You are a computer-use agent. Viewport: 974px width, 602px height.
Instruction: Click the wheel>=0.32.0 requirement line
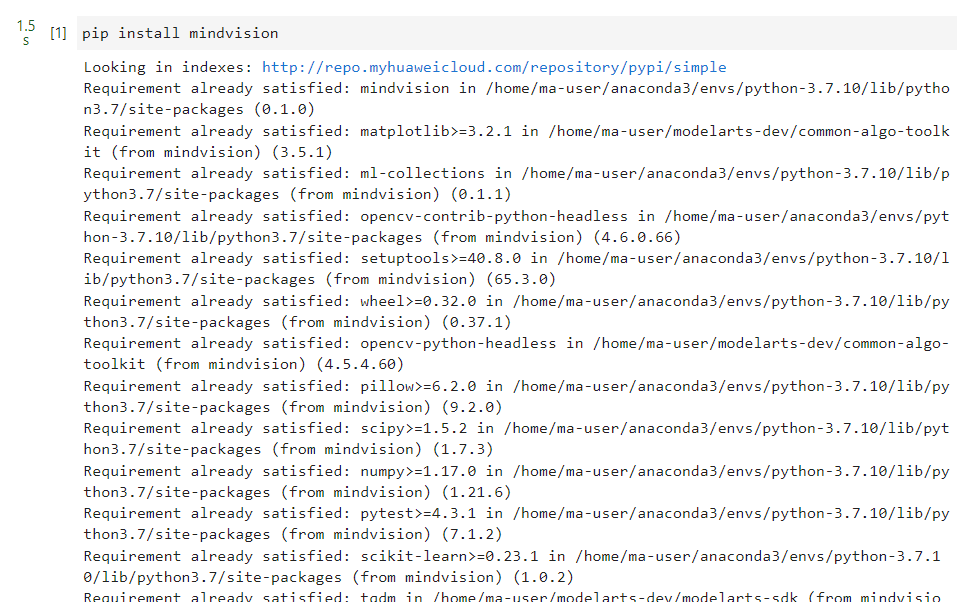click(x=517, y=312)
